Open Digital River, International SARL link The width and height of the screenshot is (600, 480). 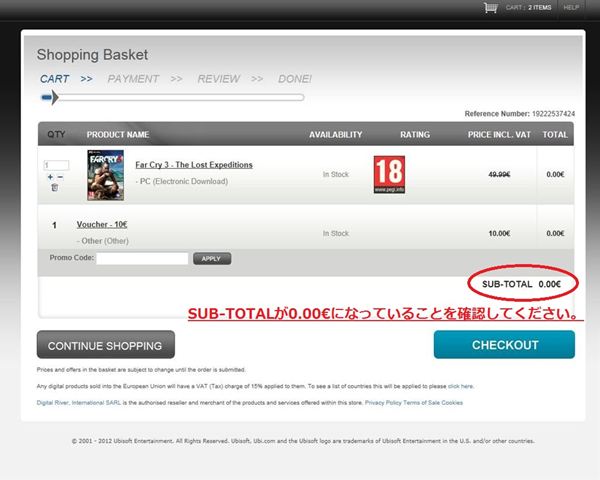click(79, 403)
